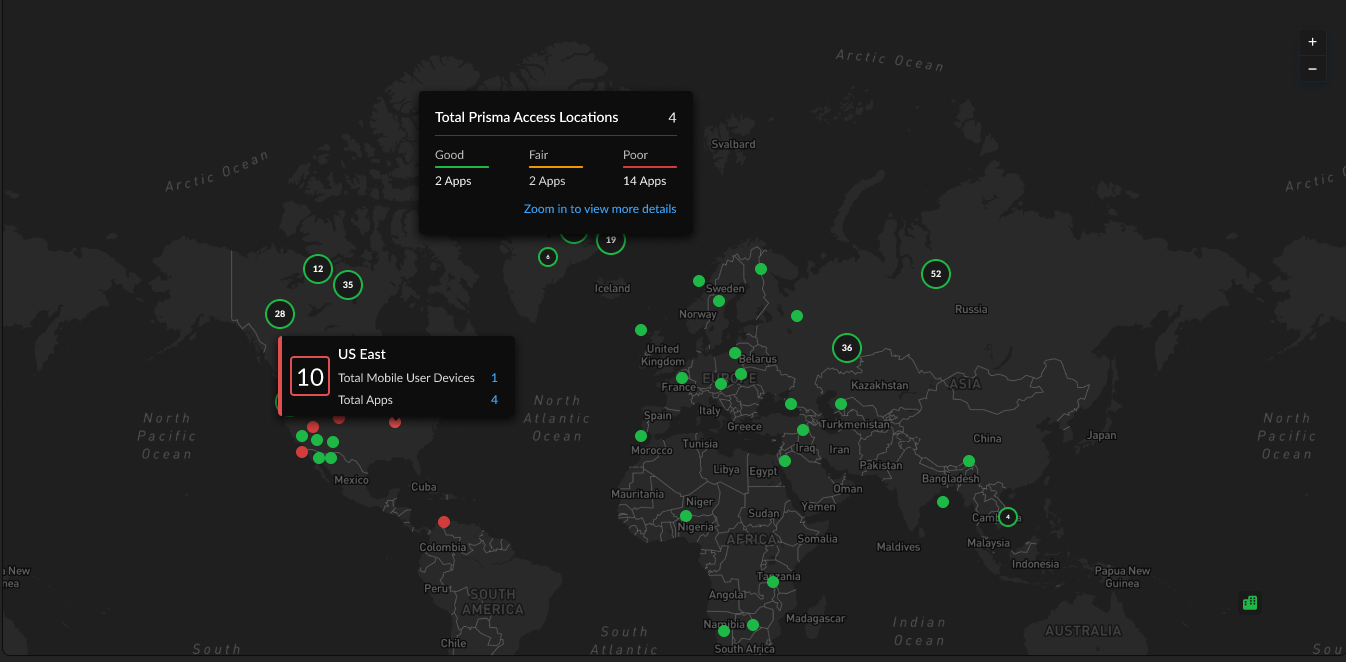Open the cluster marker labeled 52

[935, 274]
